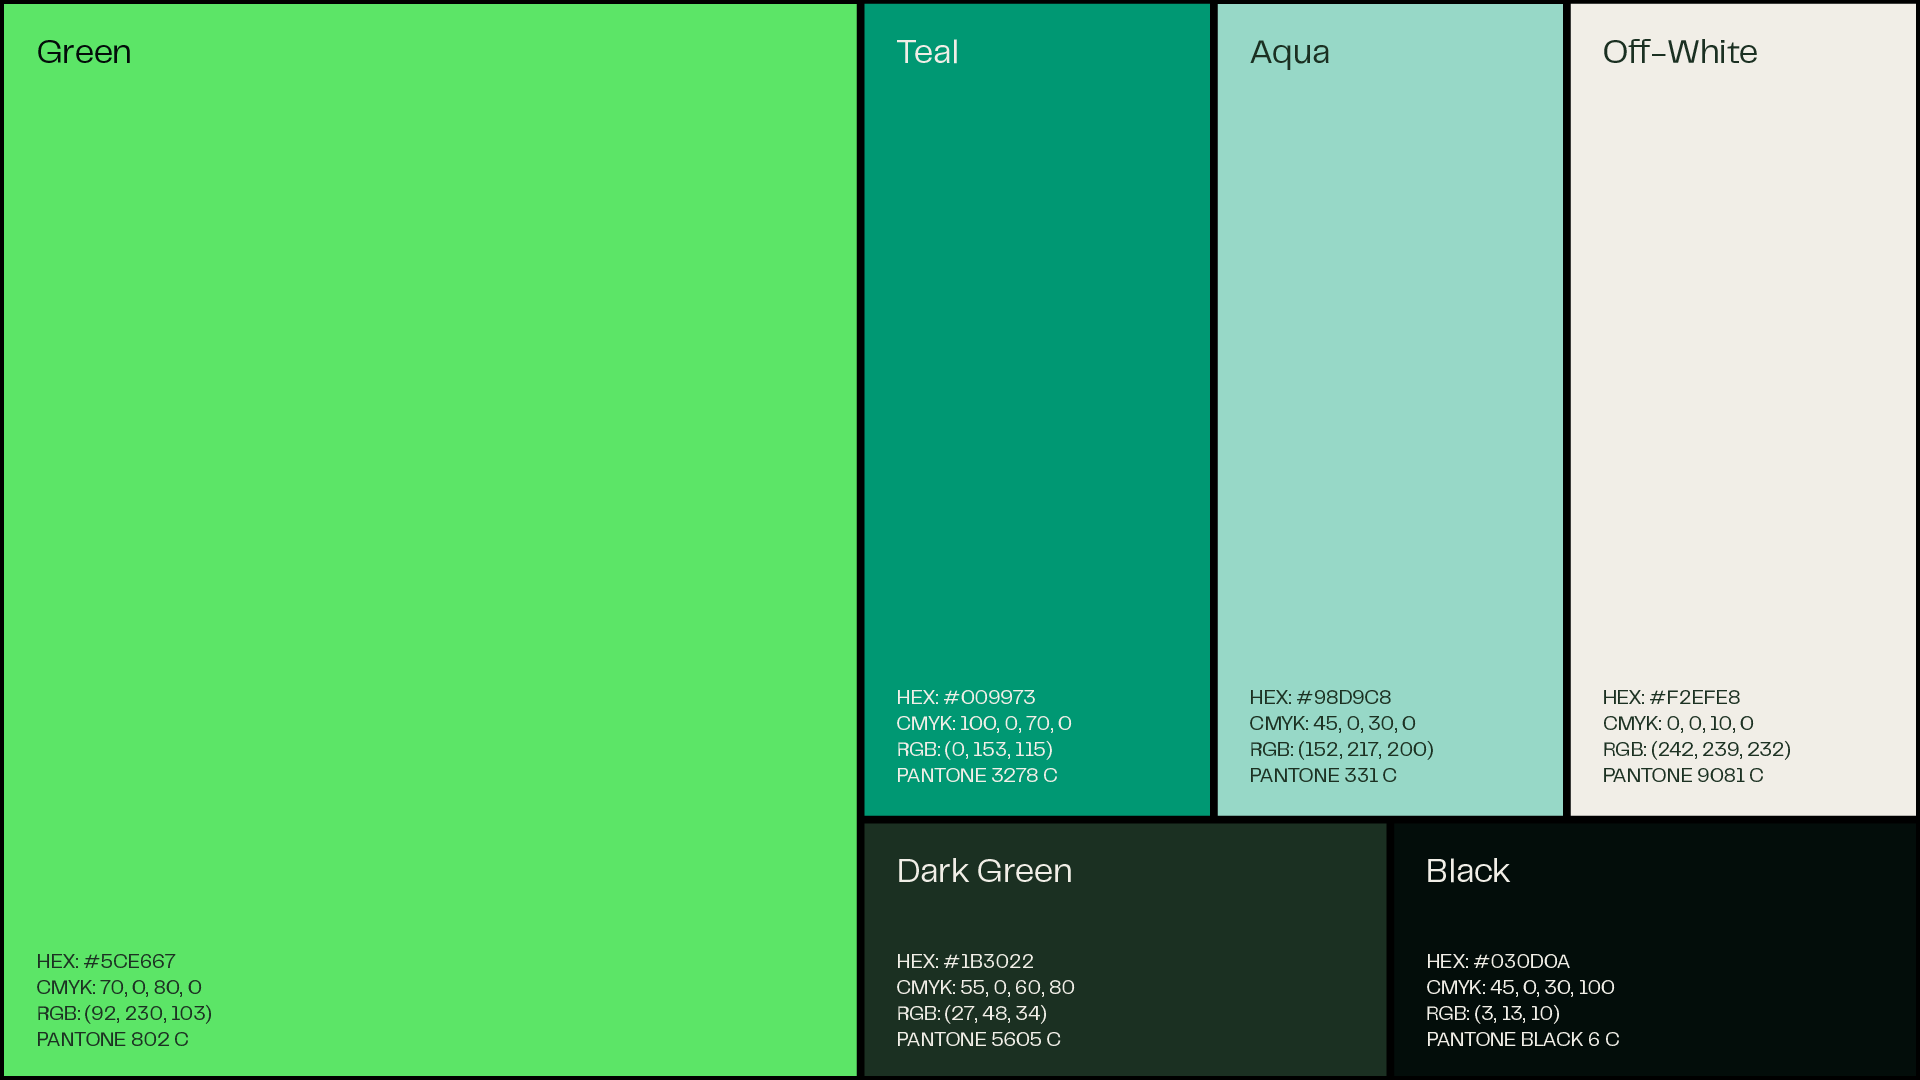Image resolution: width=1920 pixels, height=1080 pixels.
Task: Click the Black heading text
Action: pos(1467,871)
